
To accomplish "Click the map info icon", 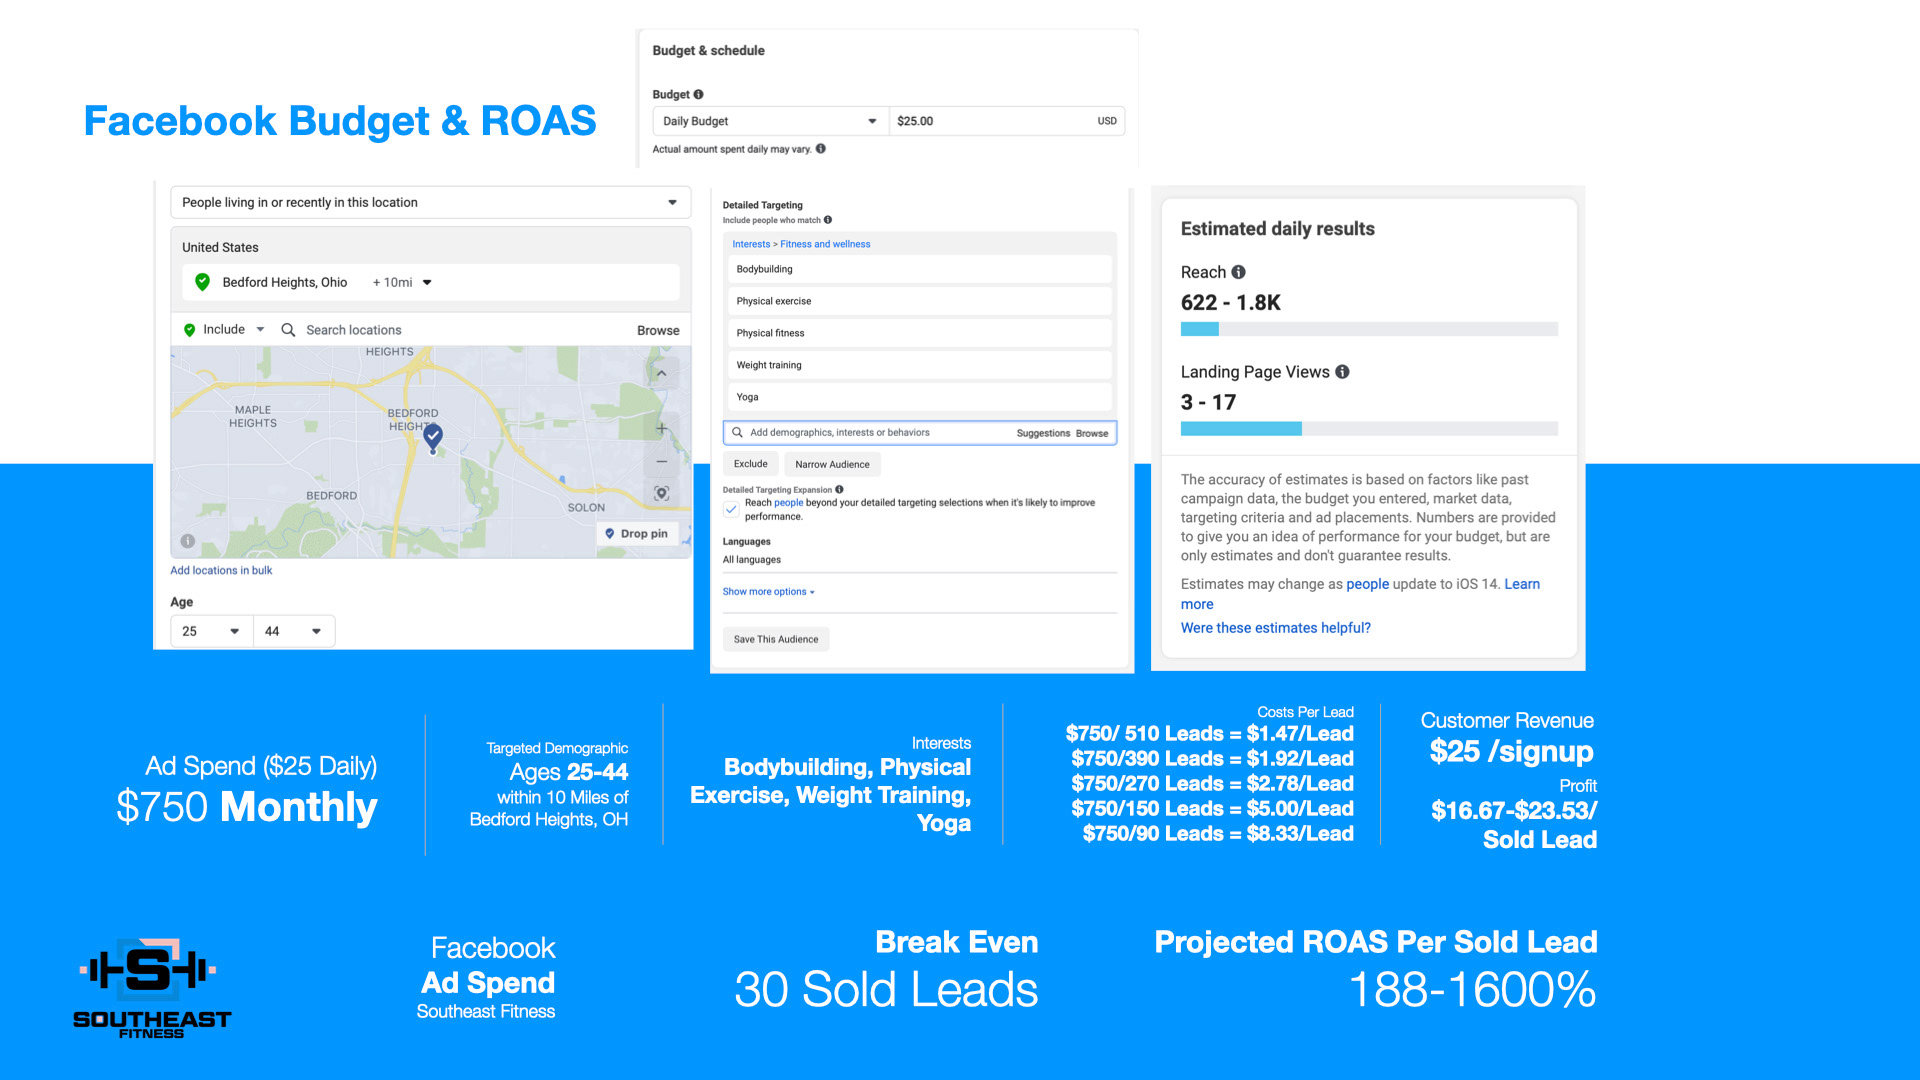I will click(187, 541).
